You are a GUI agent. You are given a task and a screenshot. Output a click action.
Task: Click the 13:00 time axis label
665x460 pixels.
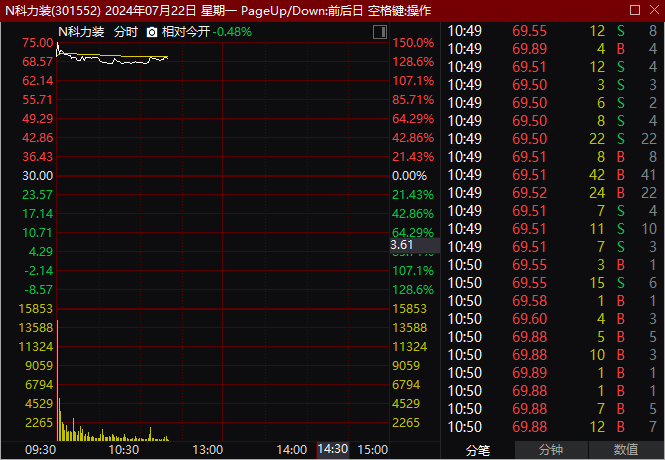[207, 450]
